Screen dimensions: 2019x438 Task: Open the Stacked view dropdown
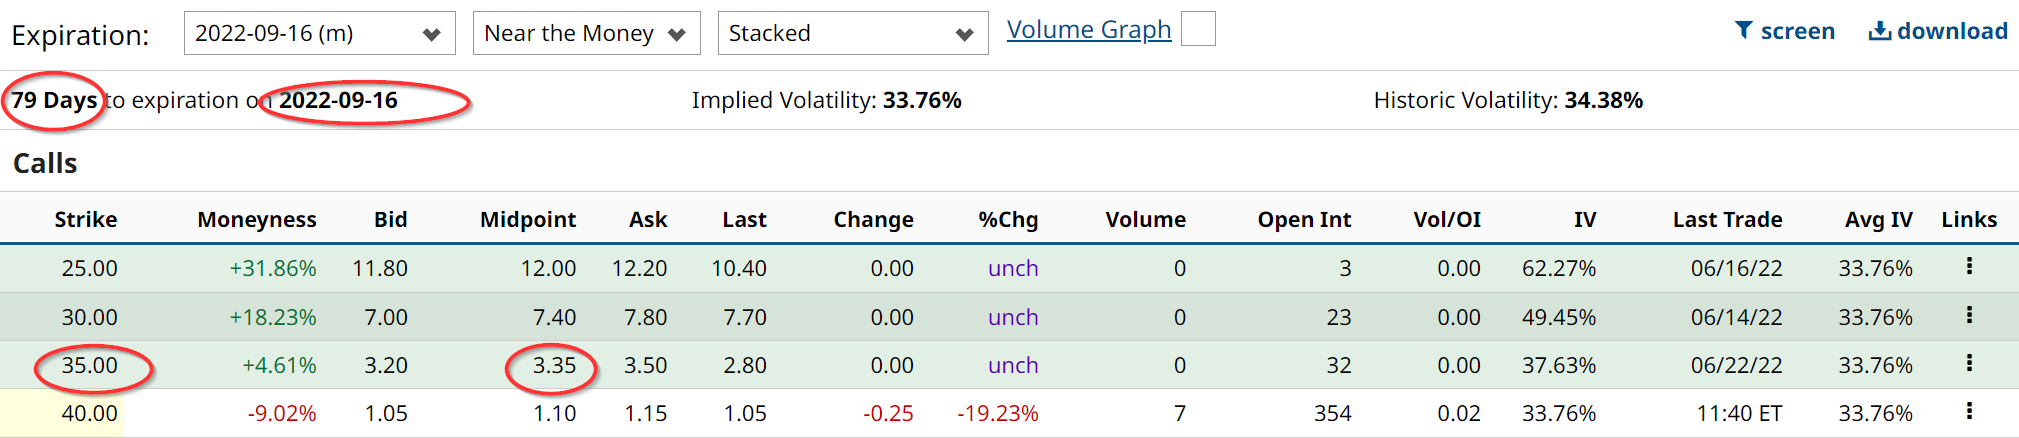[852, 33]
